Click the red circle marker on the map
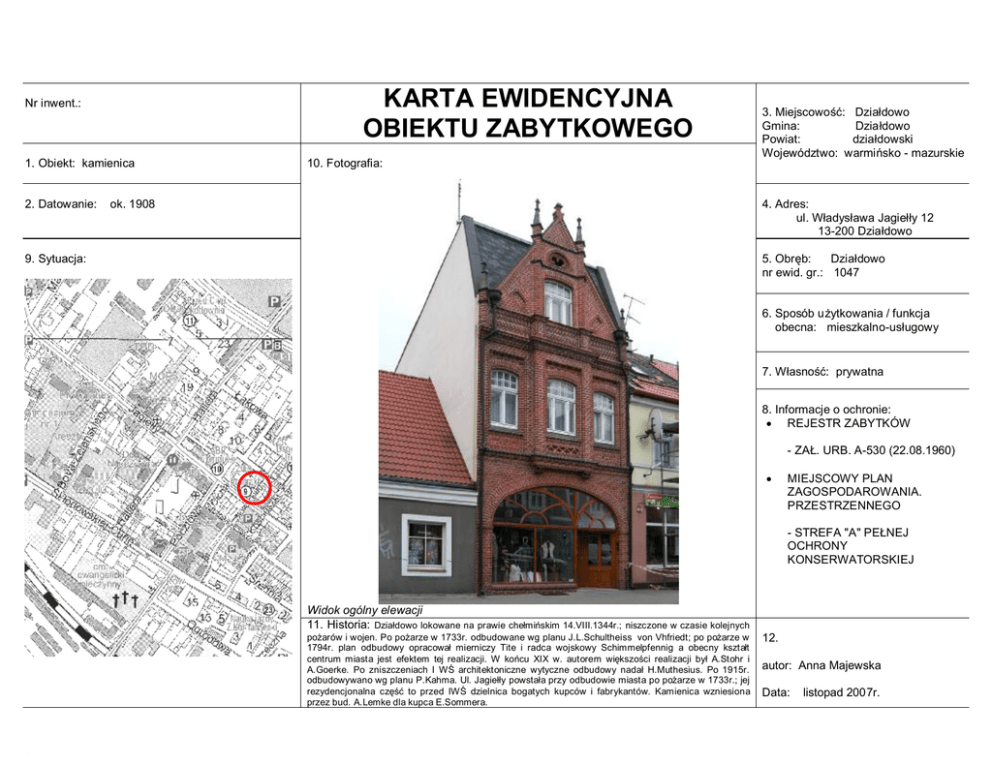992x766 pixels. [x=256, y=488]
